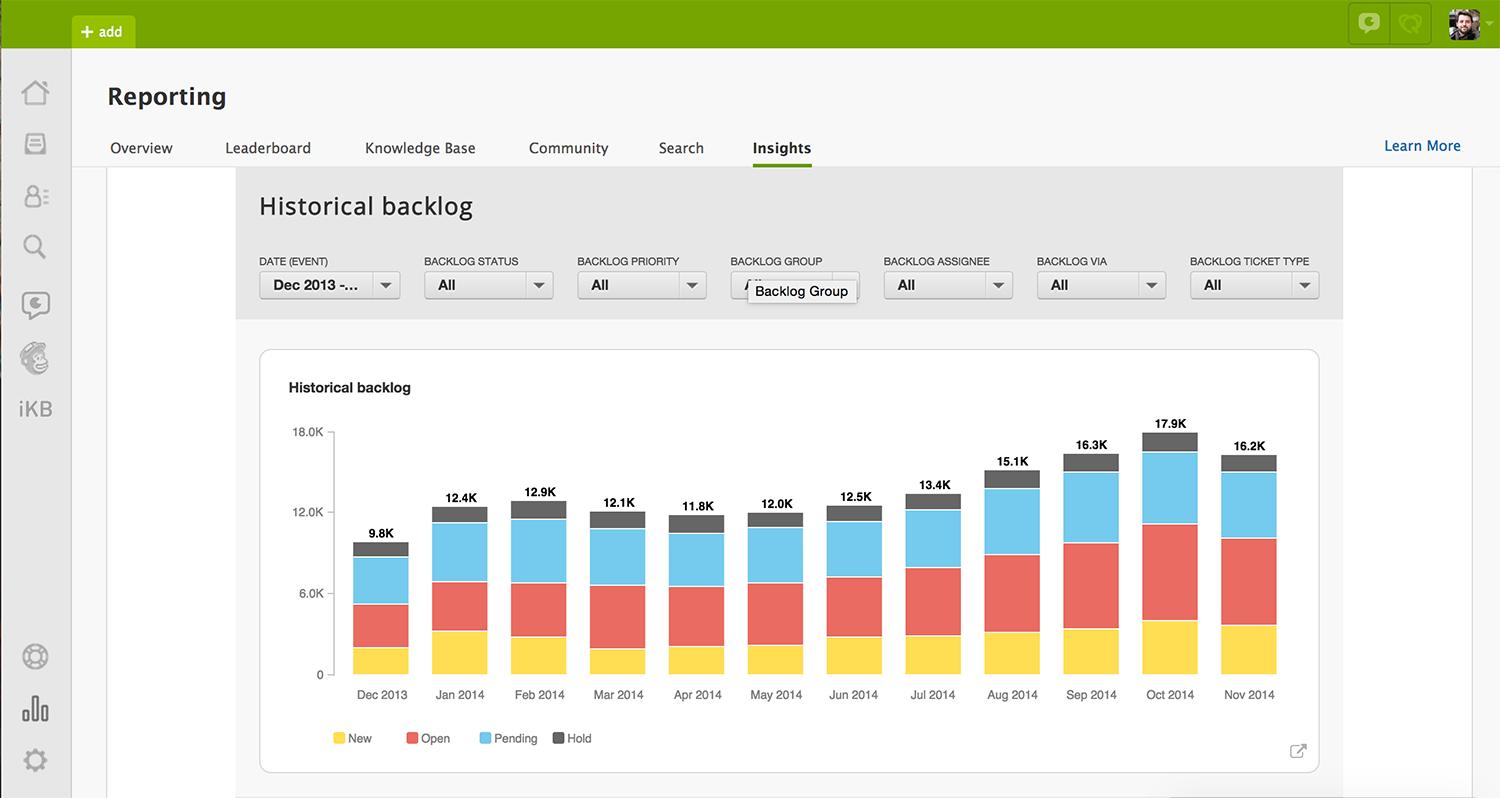Click the red Open segment of Oct 2014 bar
This screenshot has width=1500, height=798.
(1170, 572)
